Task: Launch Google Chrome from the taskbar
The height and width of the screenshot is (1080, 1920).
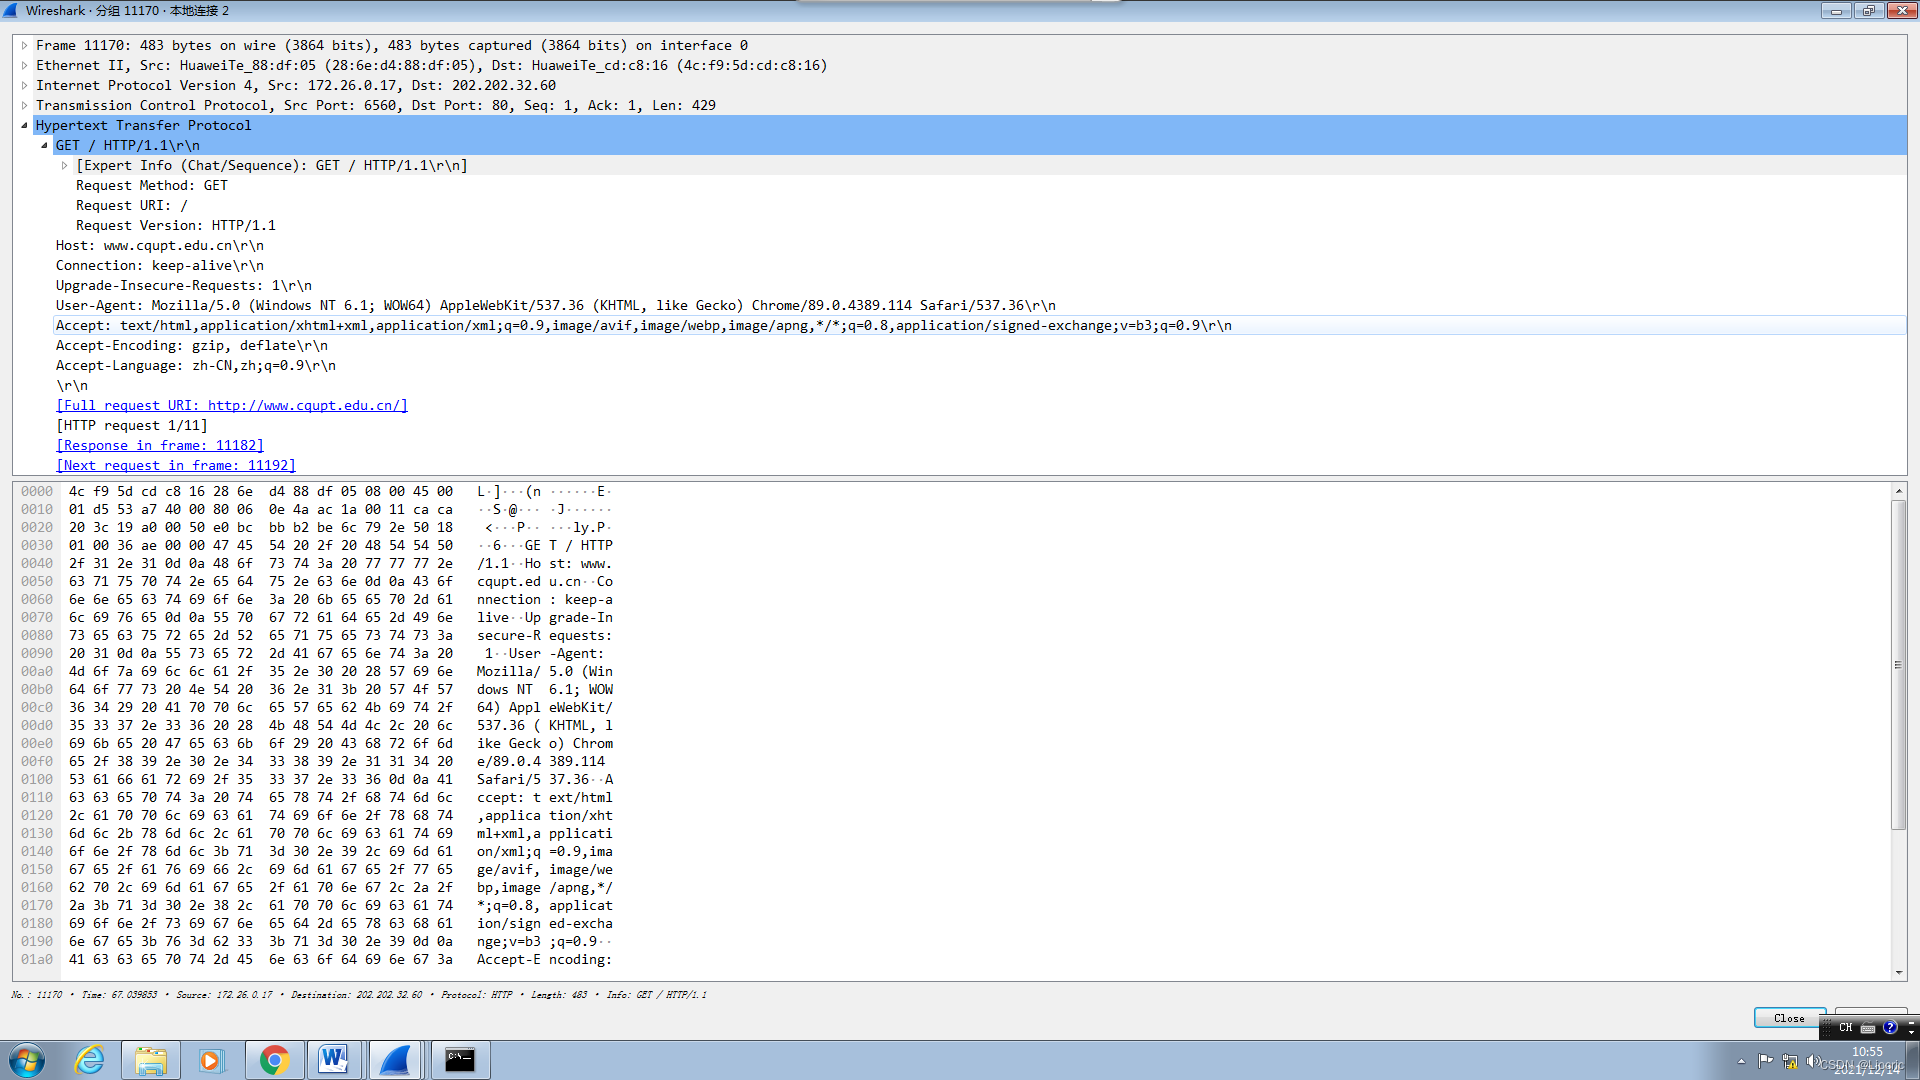Action: pos(274,1060)
